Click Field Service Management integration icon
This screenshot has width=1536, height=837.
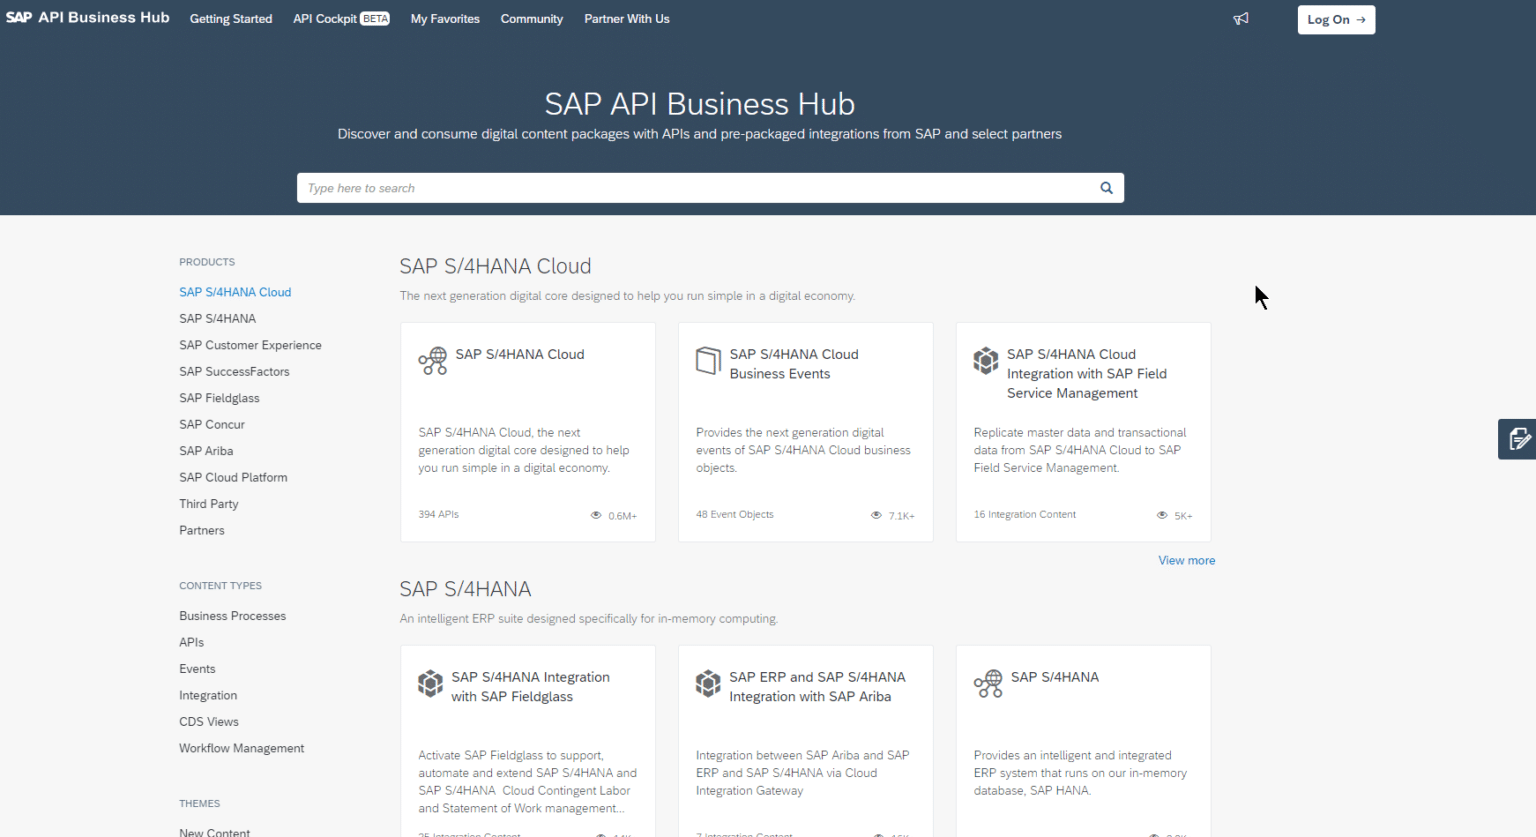point(986,361)
